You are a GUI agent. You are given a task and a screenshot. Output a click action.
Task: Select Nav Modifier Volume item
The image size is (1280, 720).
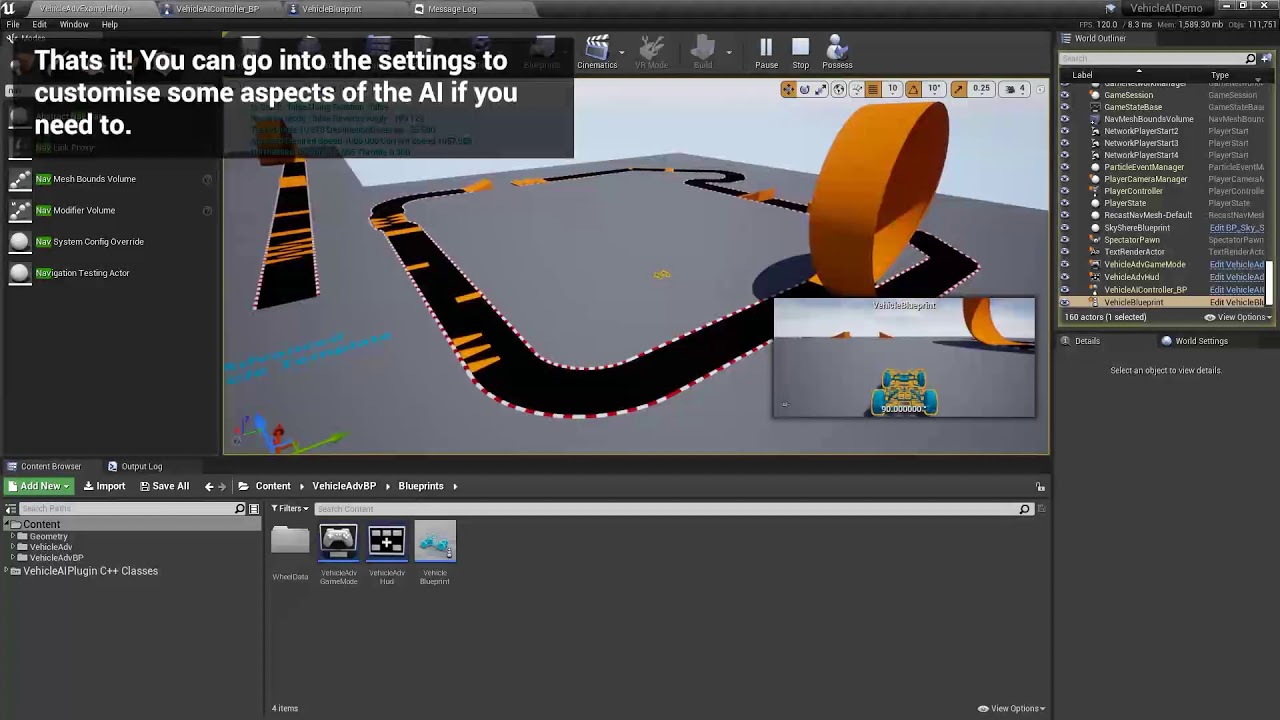(x=109, y=210)
